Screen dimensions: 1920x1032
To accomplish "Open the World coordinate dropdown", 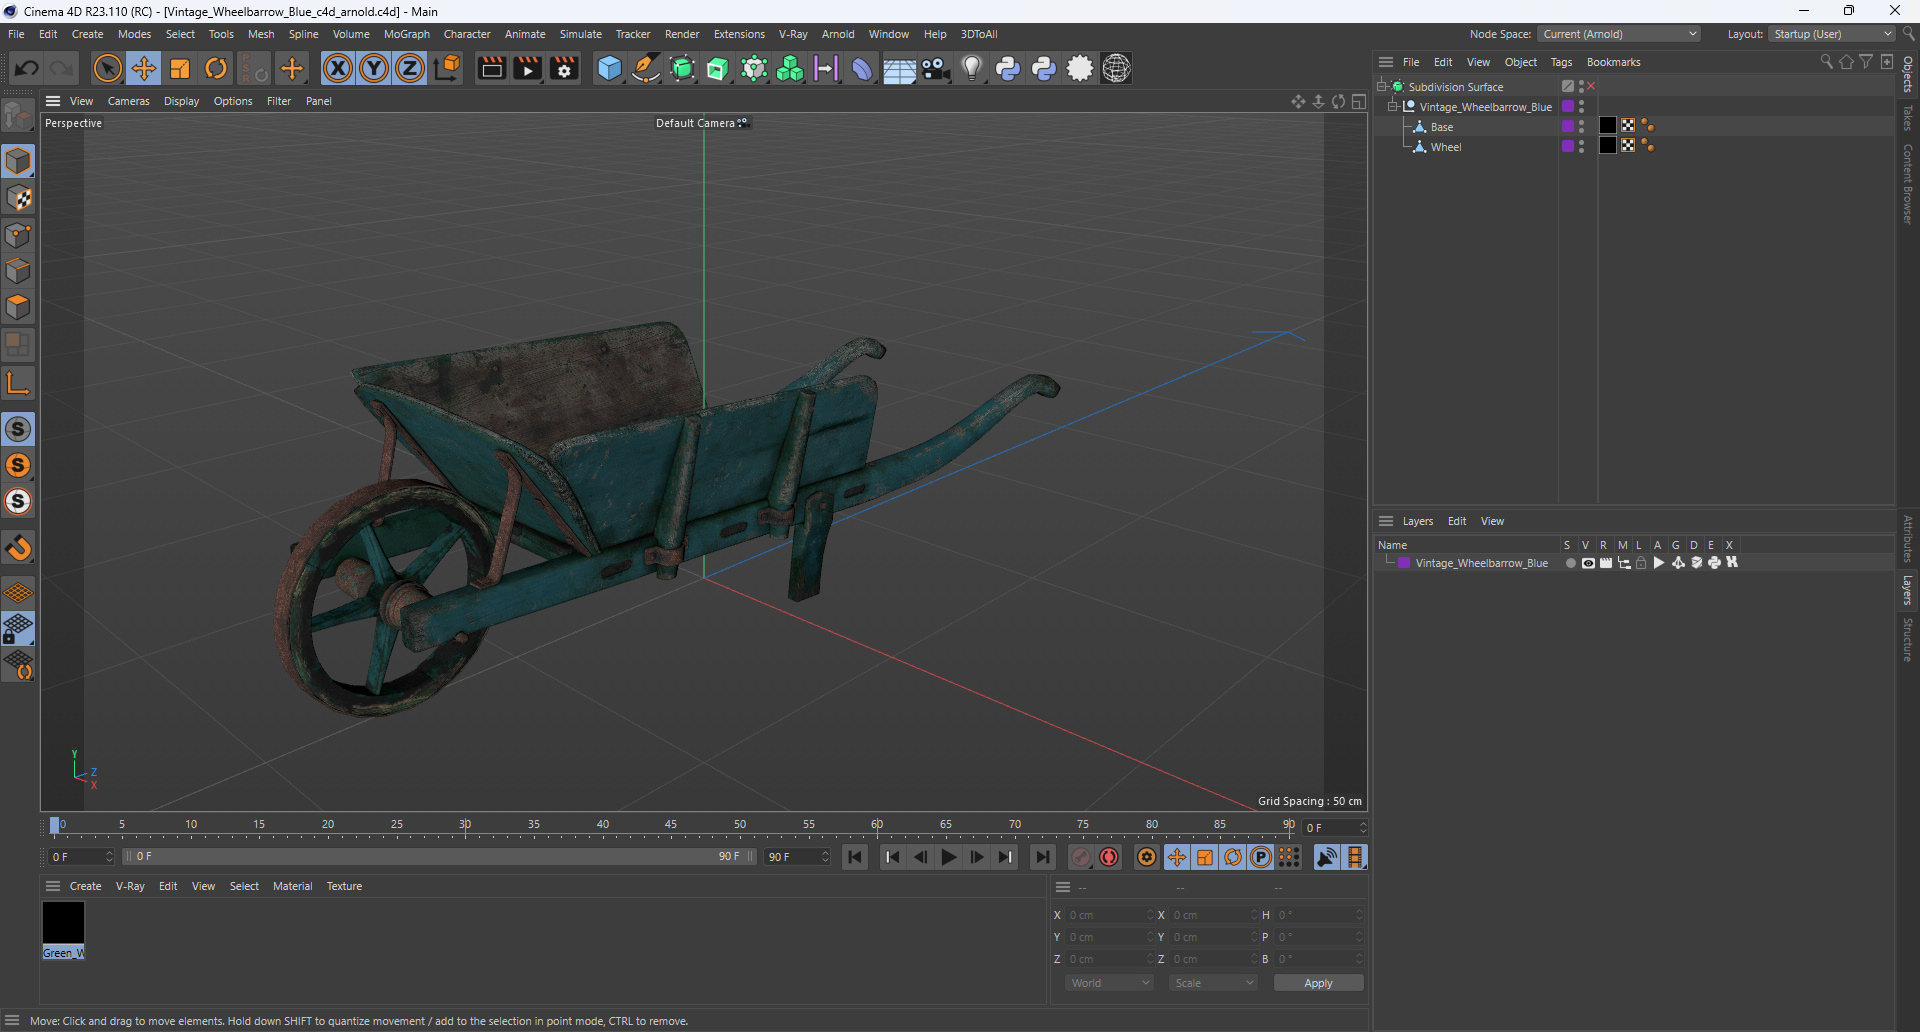I will tap(1110, 983).
